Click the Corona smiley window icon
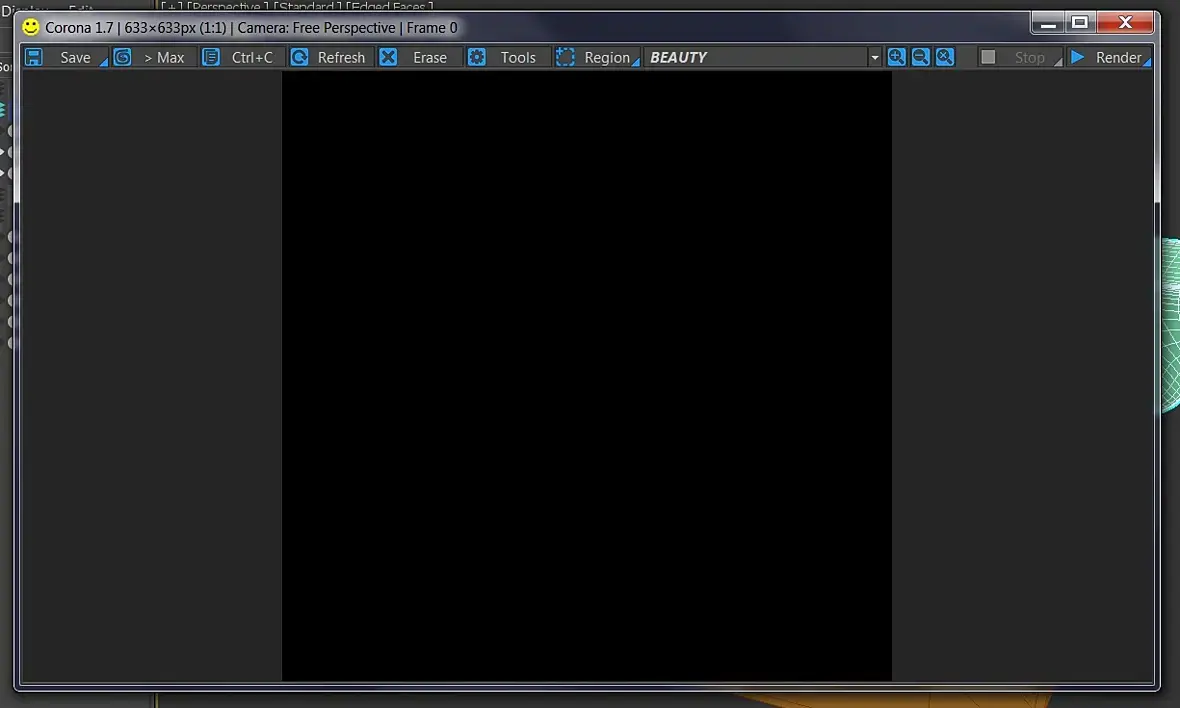The width and height of the screenshot is (1180, 708). [30, 27]
